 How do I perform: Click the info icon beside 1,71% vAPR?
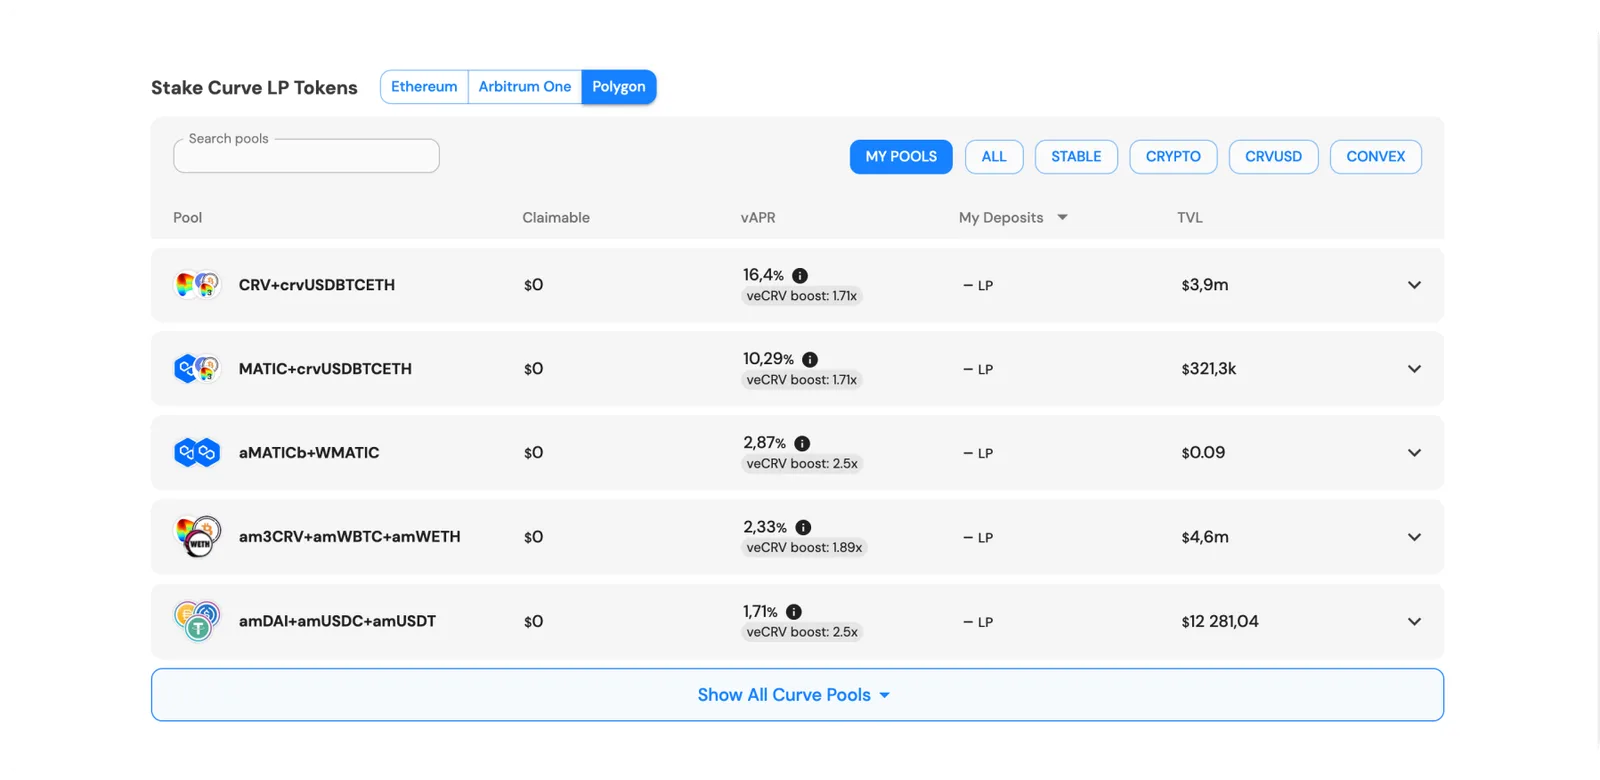point(794,611)
